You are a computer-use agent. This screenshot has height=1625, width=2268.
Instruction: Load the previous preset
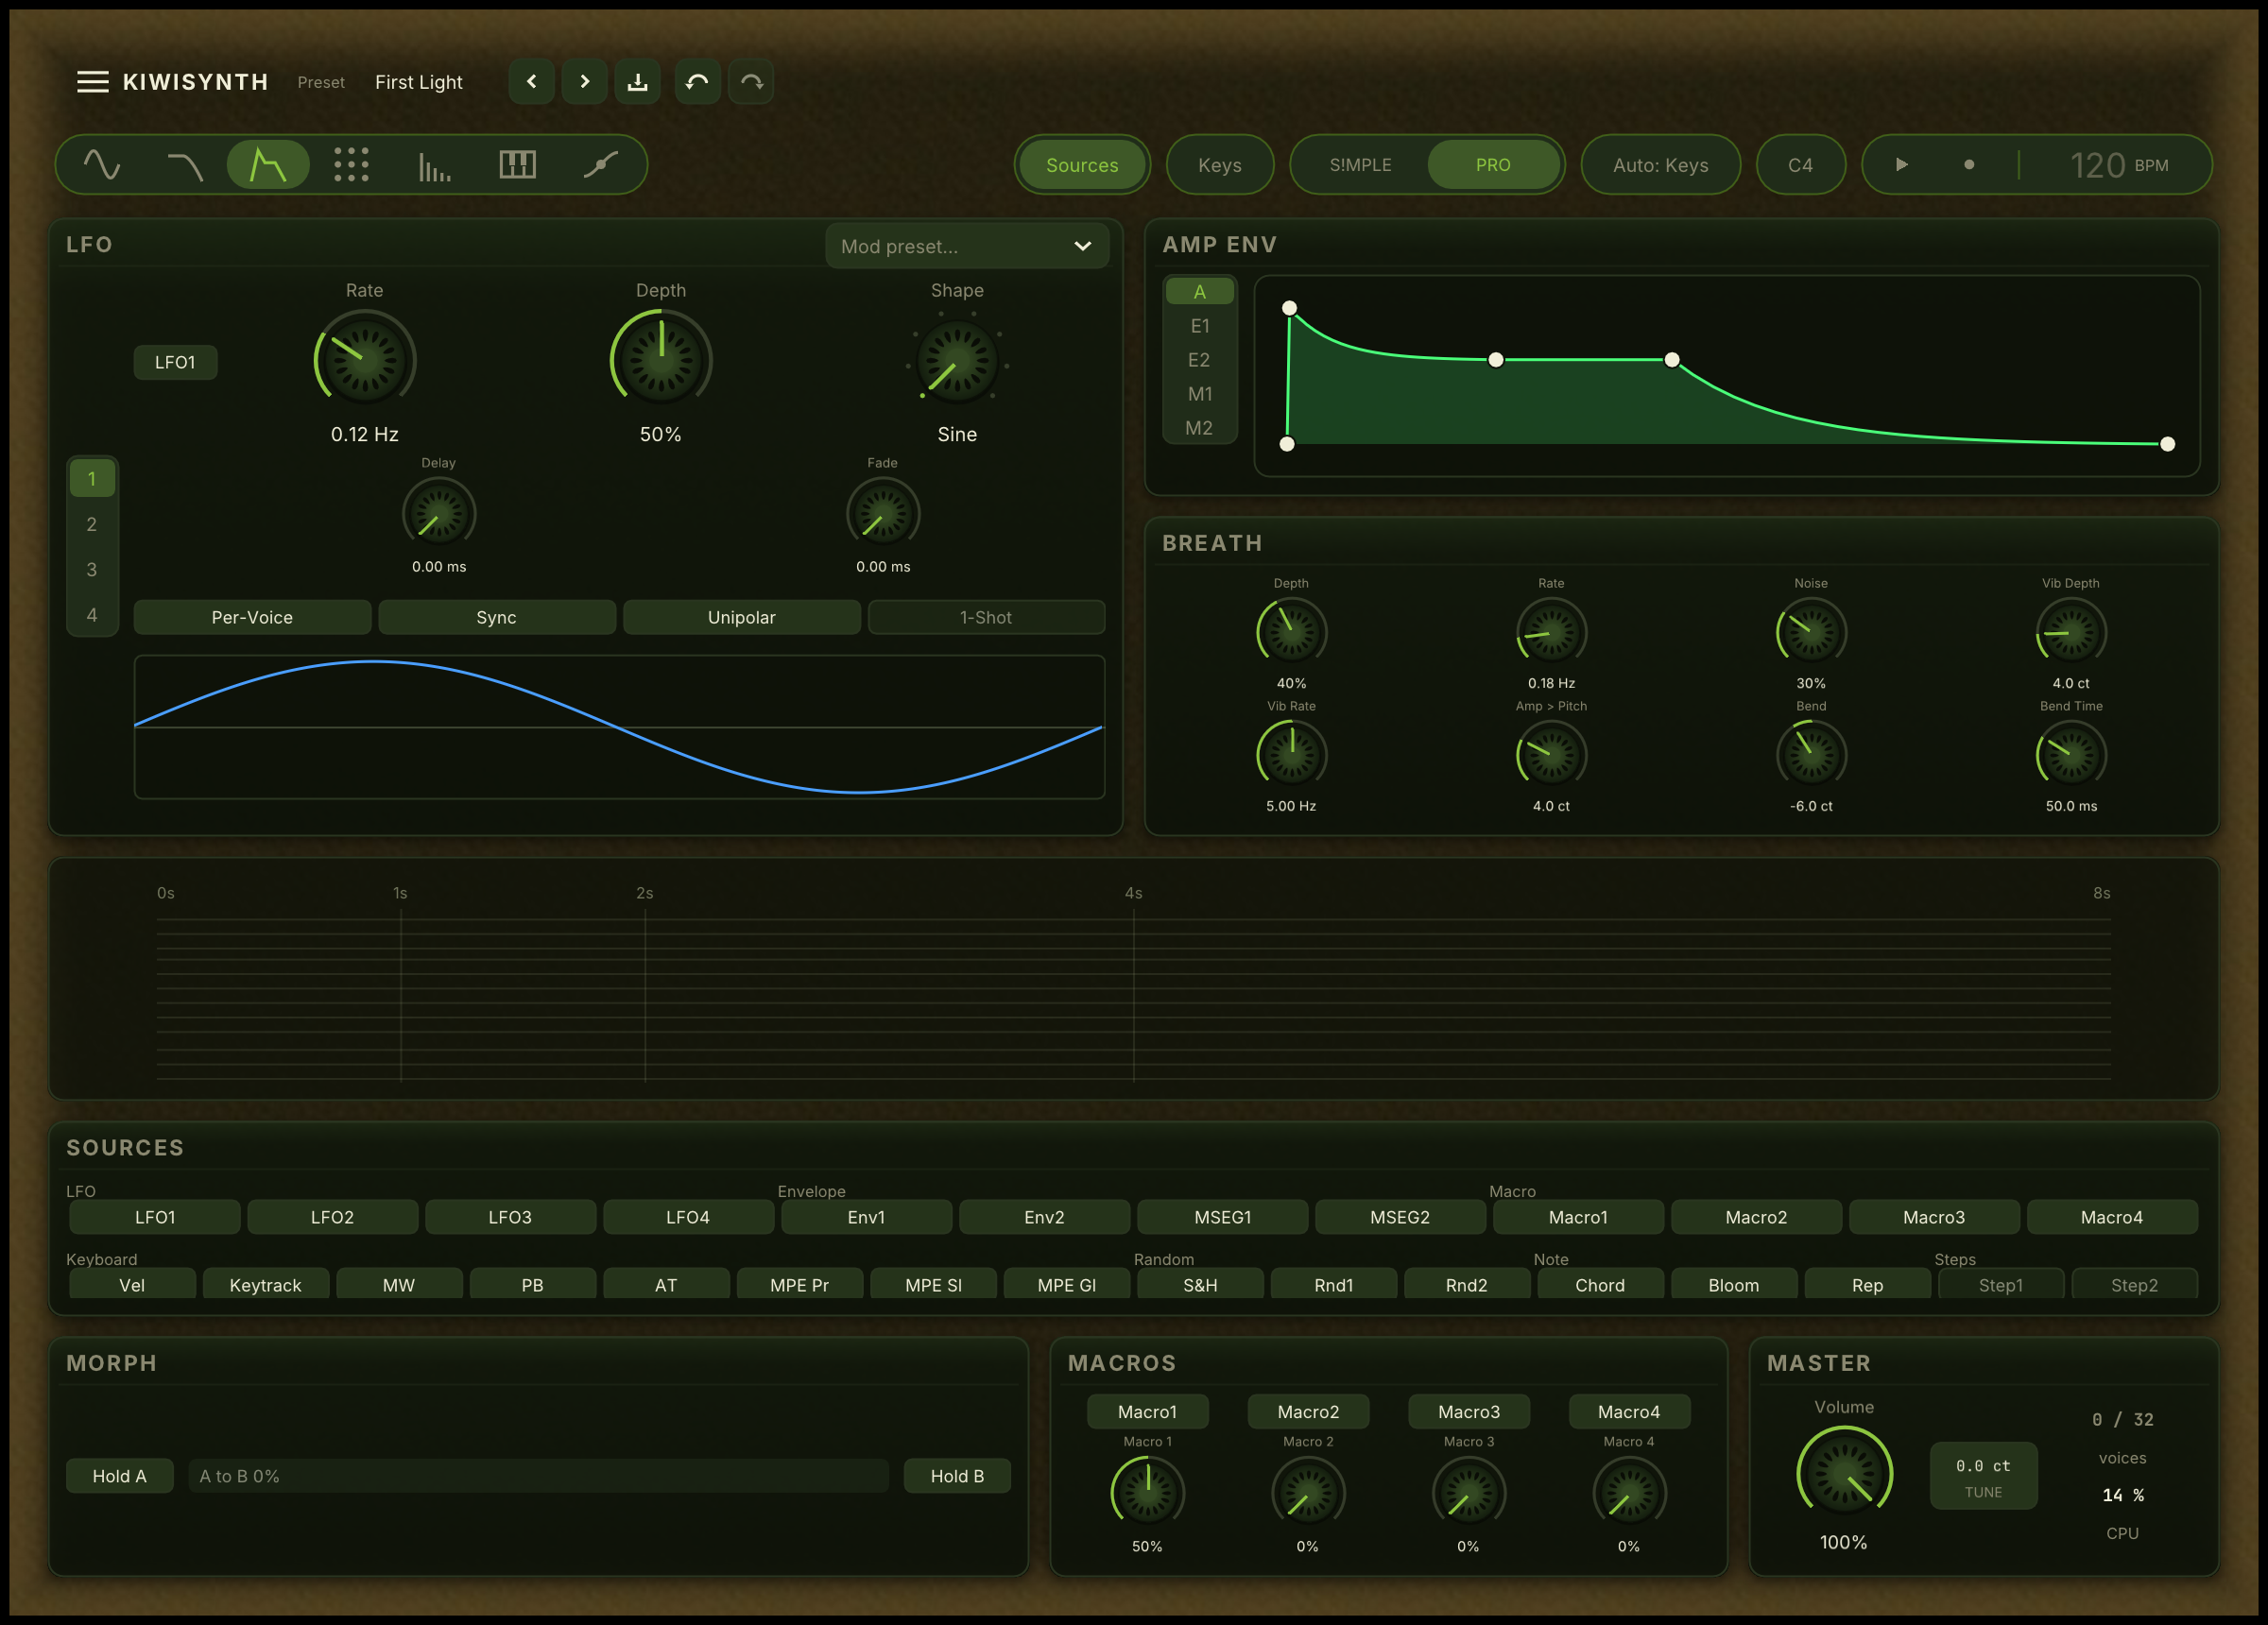point(532,82)
